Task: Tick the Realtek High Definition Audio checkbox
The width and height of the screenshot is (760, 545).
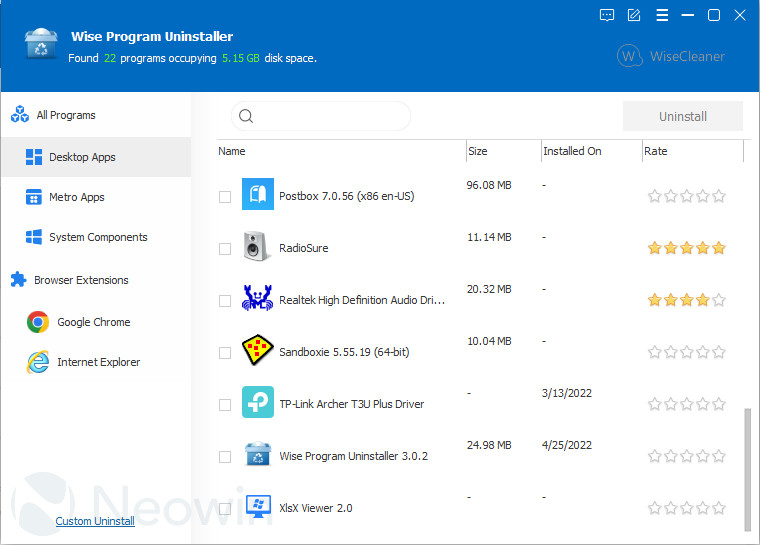Action: point(225,301)
